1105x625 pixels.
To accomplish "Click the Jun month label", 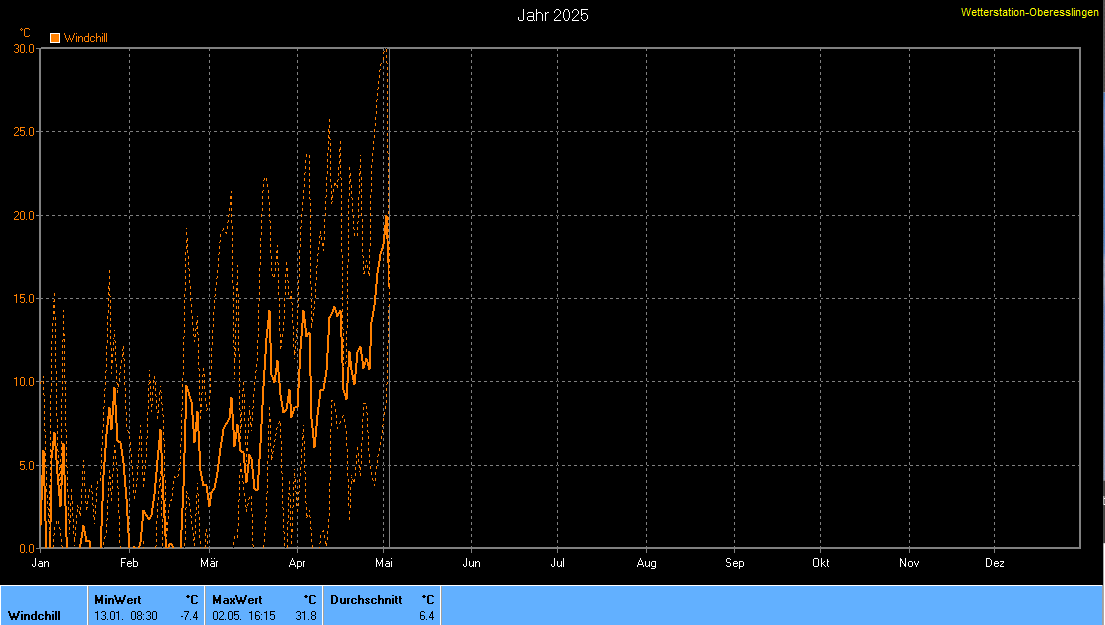I will click(x=471, y=563).
